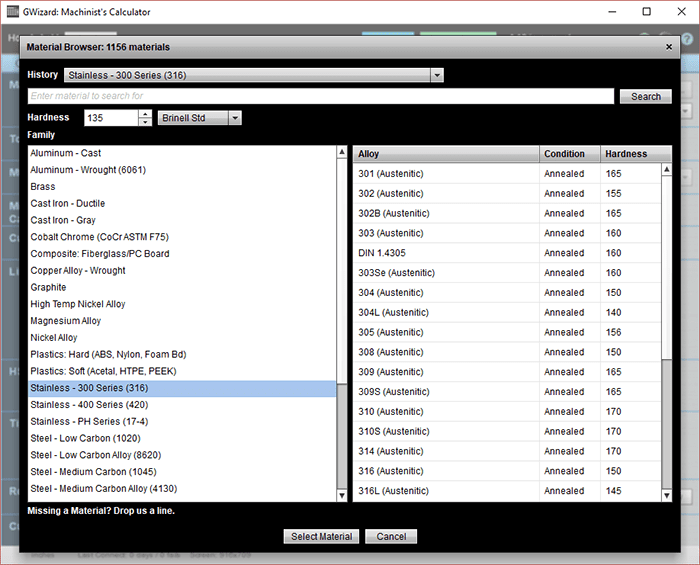Click family list scroll-up arrow

[x=342, y=152]
